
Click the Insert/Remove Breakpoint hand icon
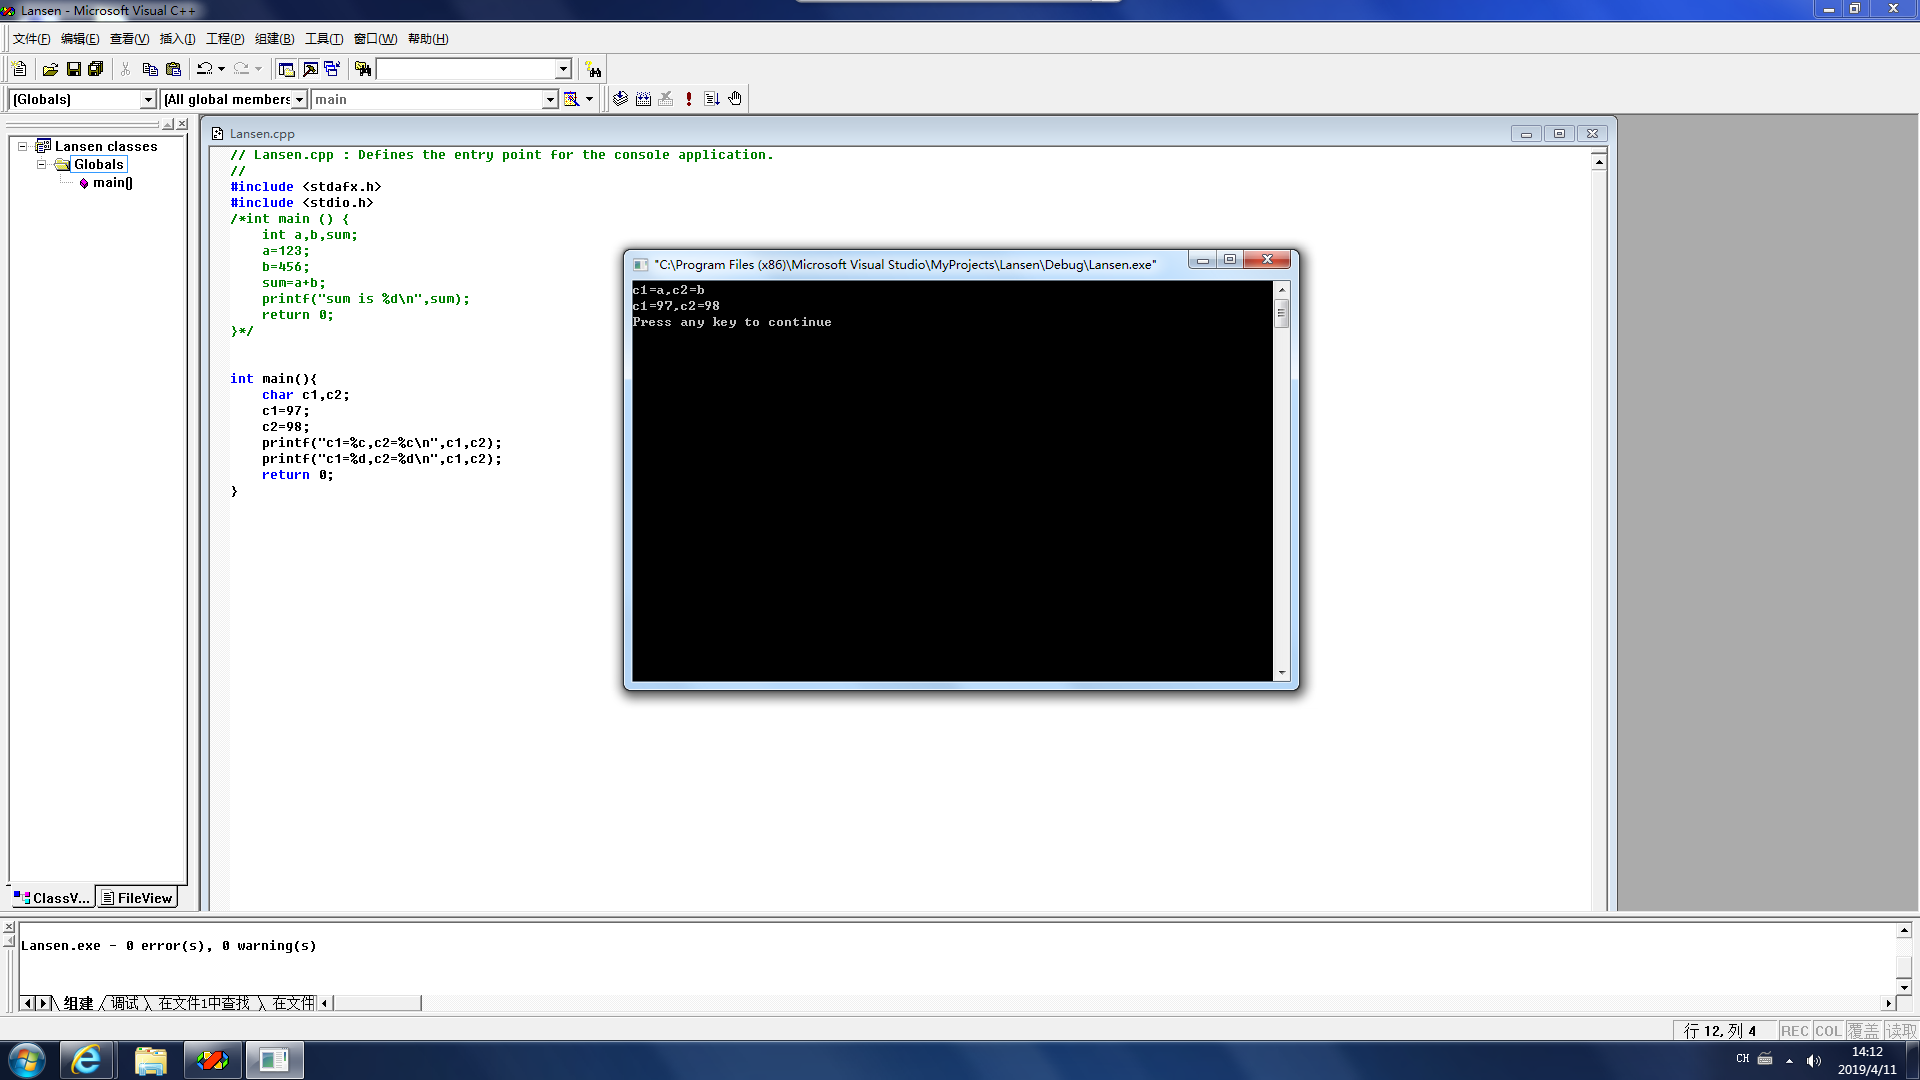click(735, 99)
